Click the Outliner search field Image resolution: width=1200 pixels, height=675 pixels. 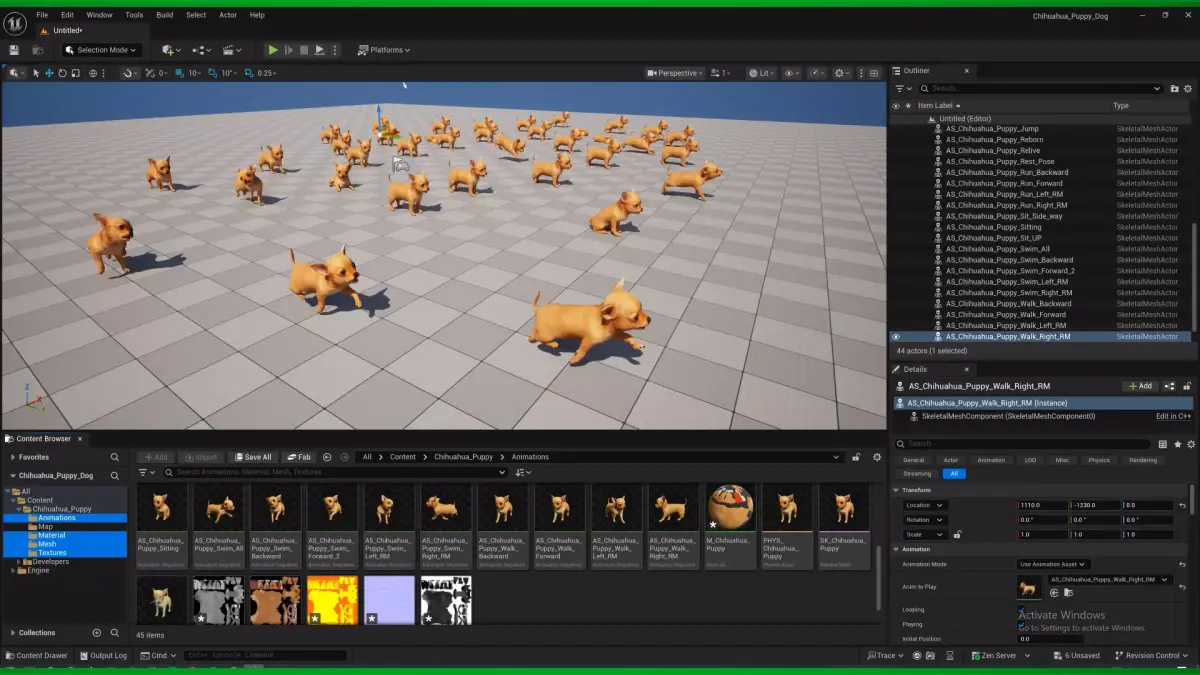1041,89
